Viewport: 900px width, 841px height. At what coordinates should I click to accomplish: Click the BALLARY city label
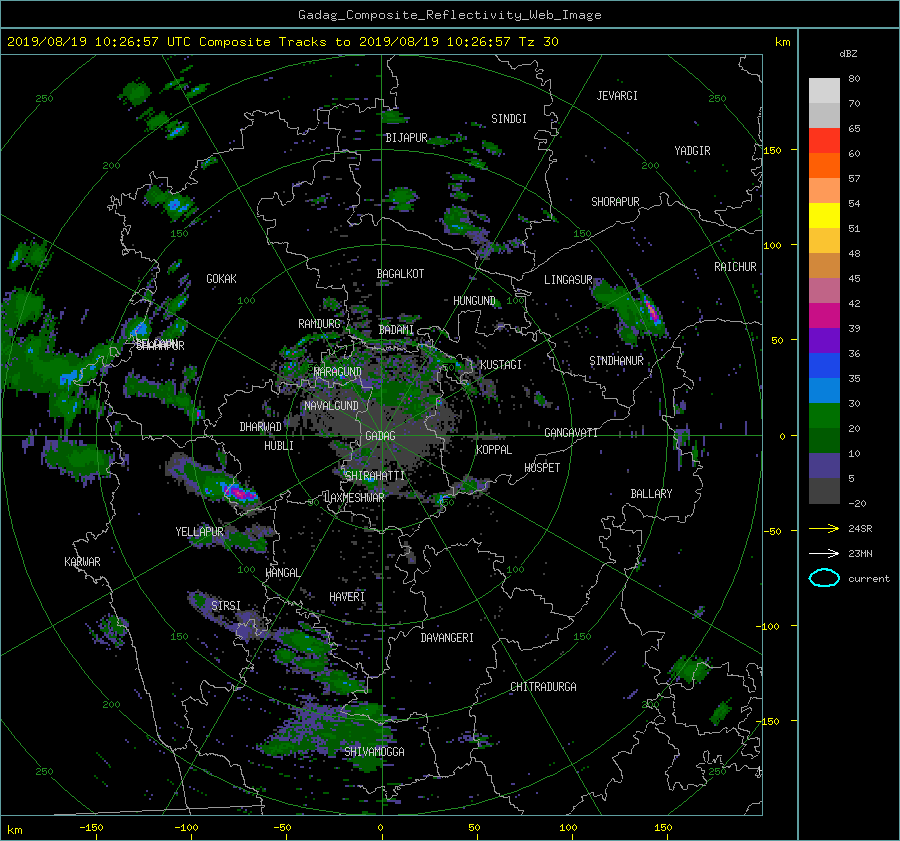pyautogui.click(x=651, y=494)
